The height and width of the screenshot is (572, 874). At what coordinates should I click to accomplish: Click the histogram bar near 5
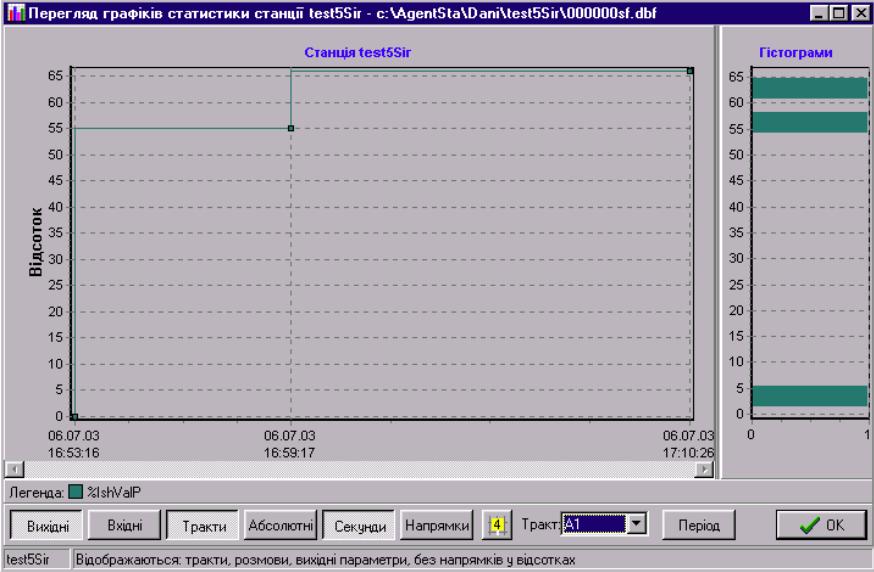(x=809, y=395)
